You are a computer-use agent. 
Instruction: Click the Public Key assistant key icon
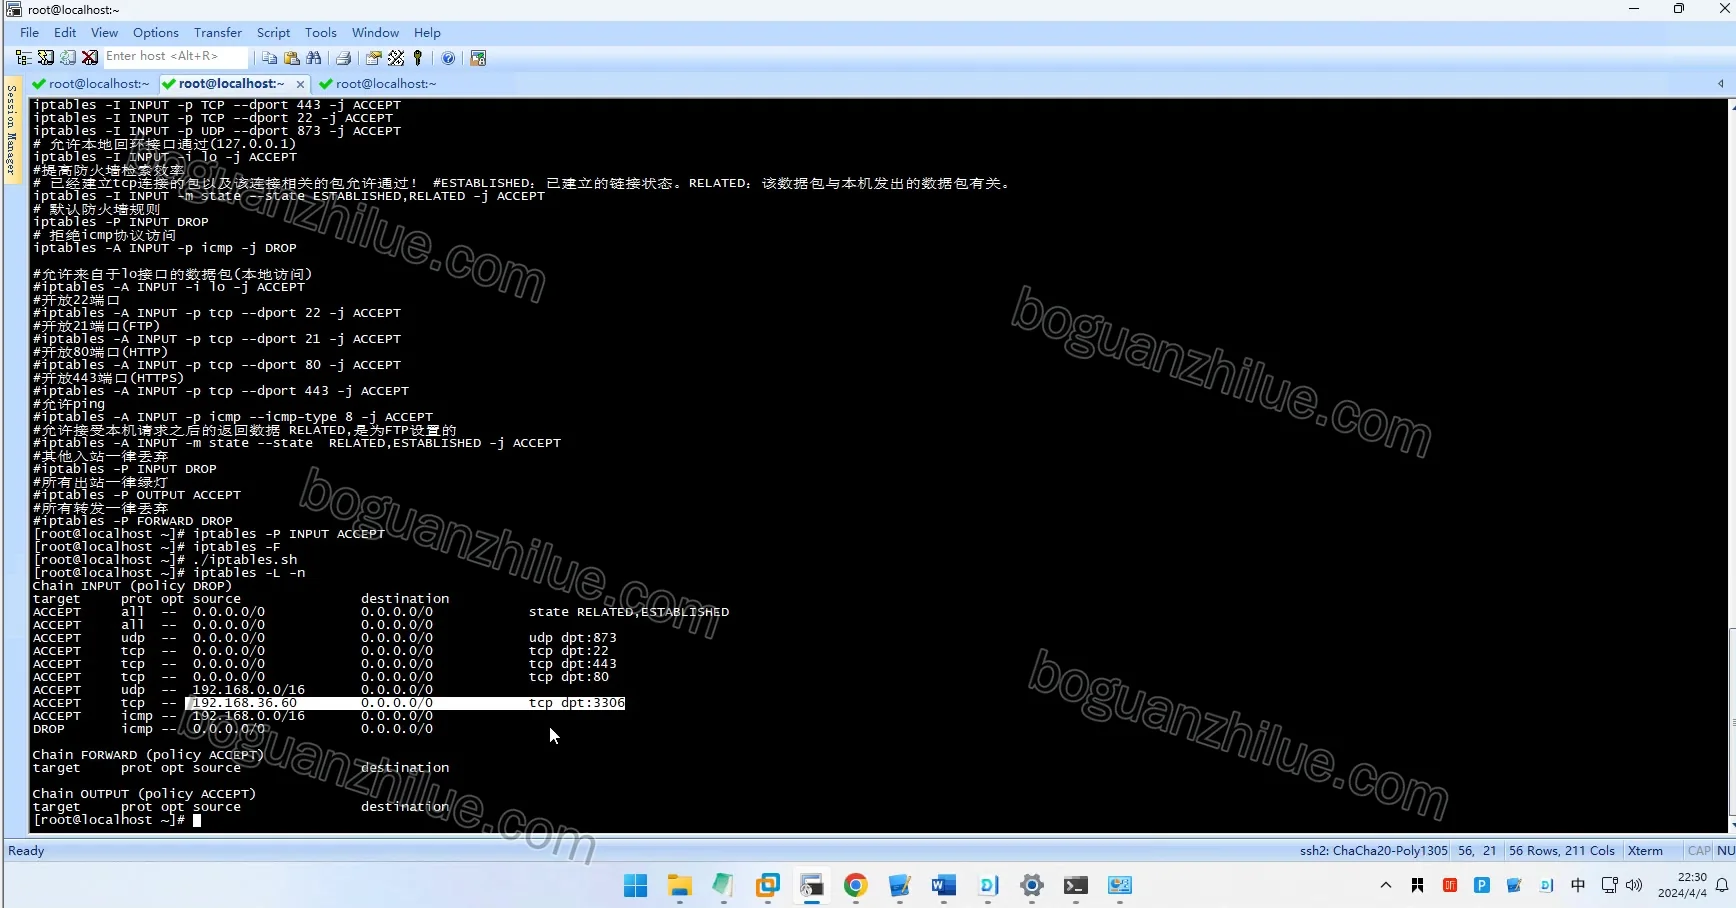(x=418, y=58)
